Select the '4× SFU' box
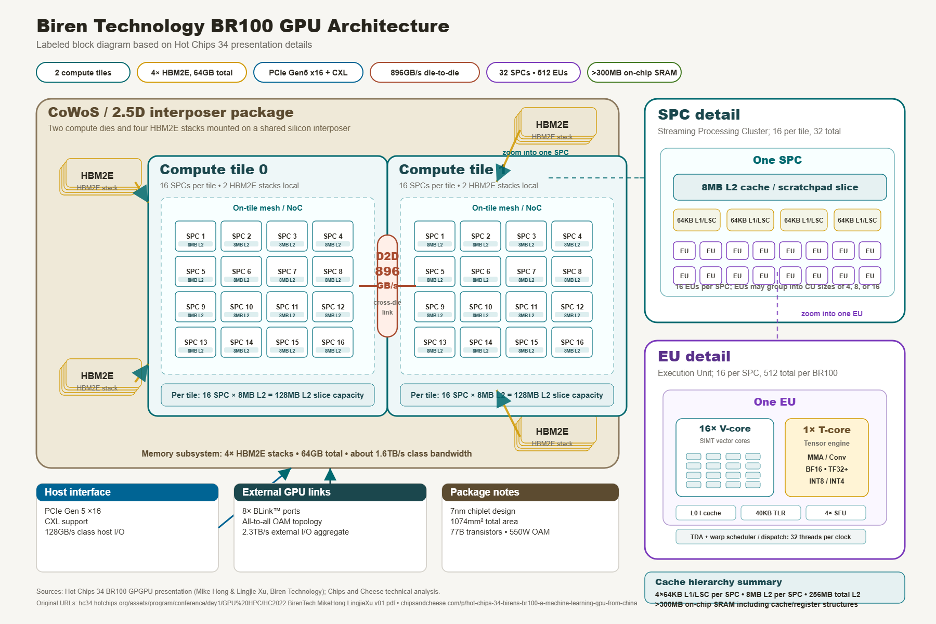 (835, 512)
